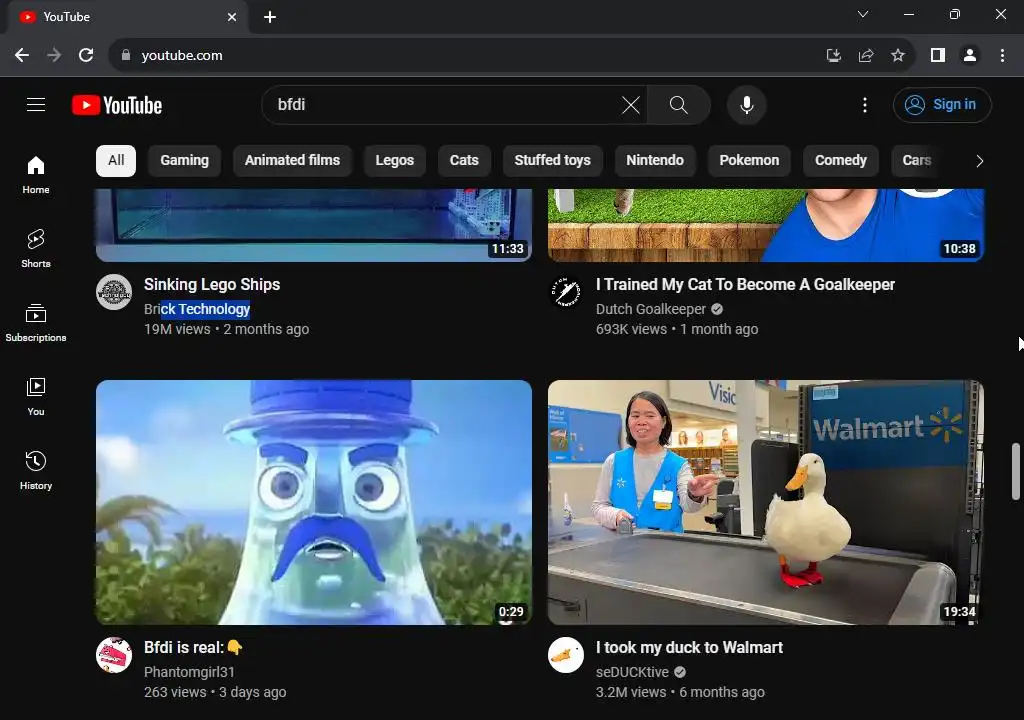Image resolution: width=1024 pixels, height=720 pixels.
Task: Clear the search box text
Action: (x=631, y=105)
